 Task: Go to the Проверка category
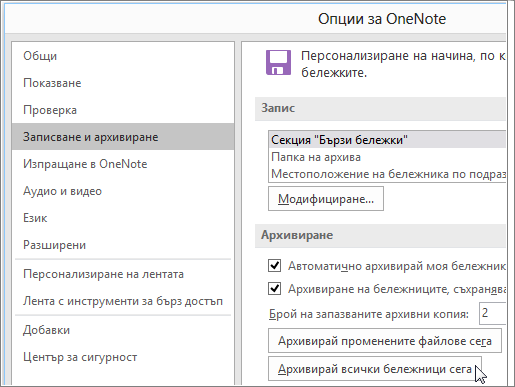(x=123, y=110)
